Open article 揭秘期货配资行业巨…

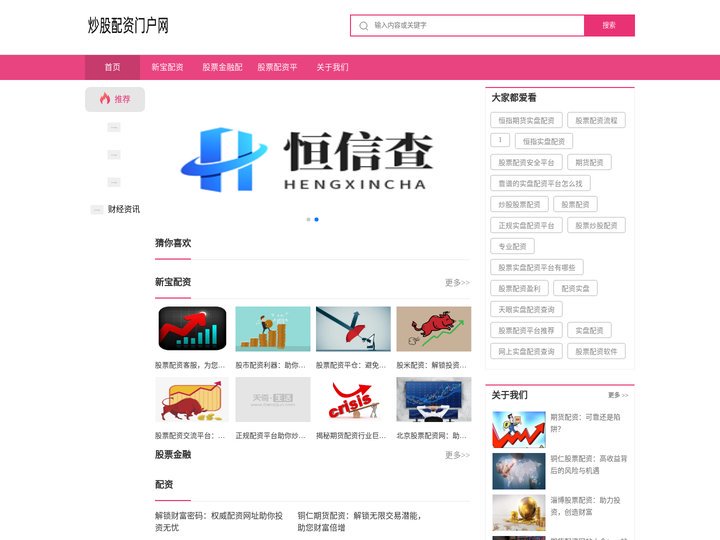351,436
